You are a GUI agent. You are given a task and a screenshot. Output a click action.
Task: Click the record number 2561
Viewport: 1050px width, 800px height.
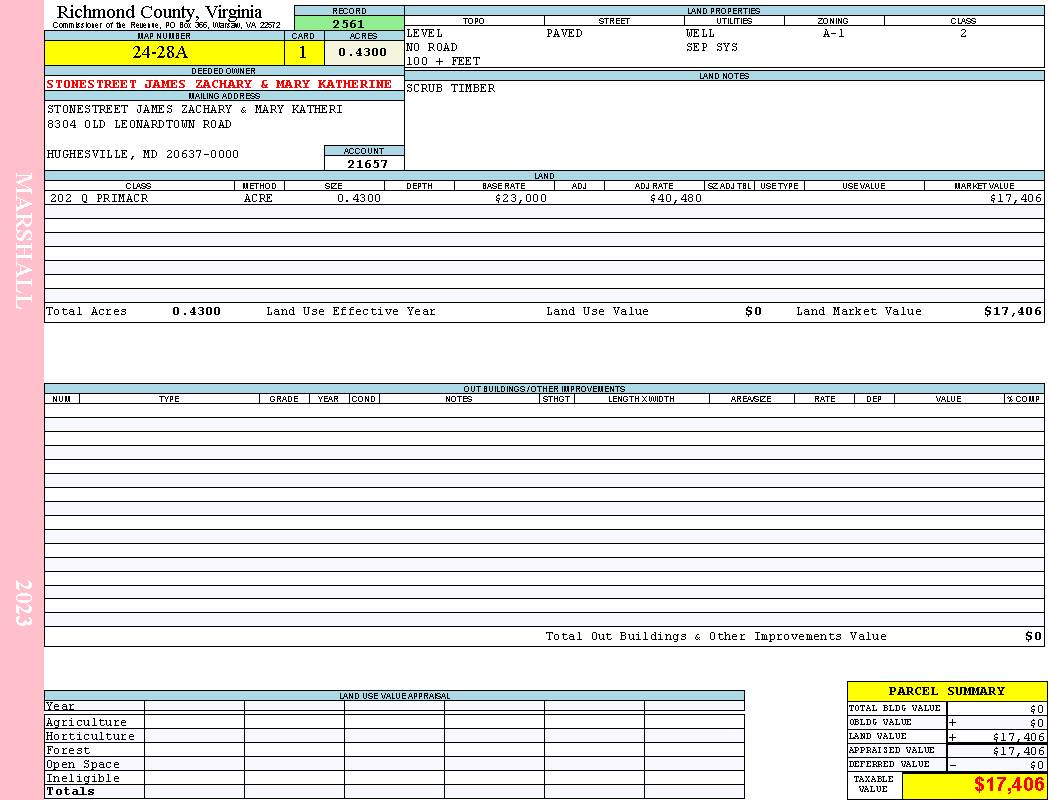point(349,23)
